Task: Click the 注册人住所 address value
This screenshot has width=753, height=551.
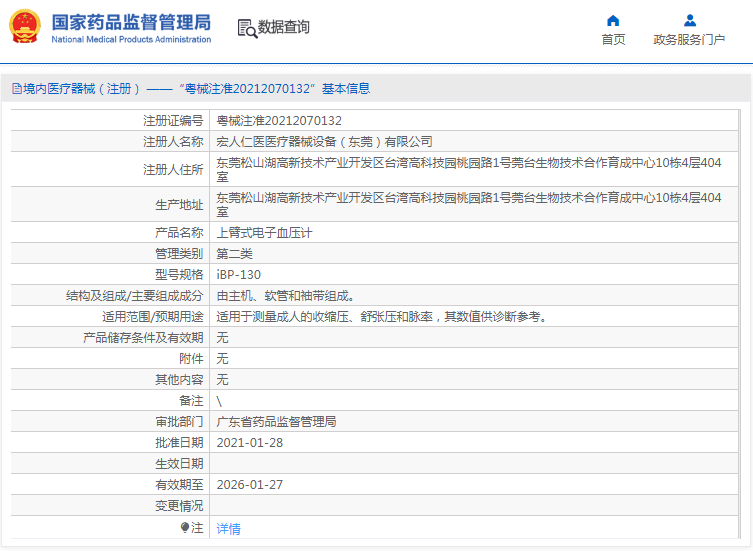Action: pyautogui.click(x=469, y=170)
